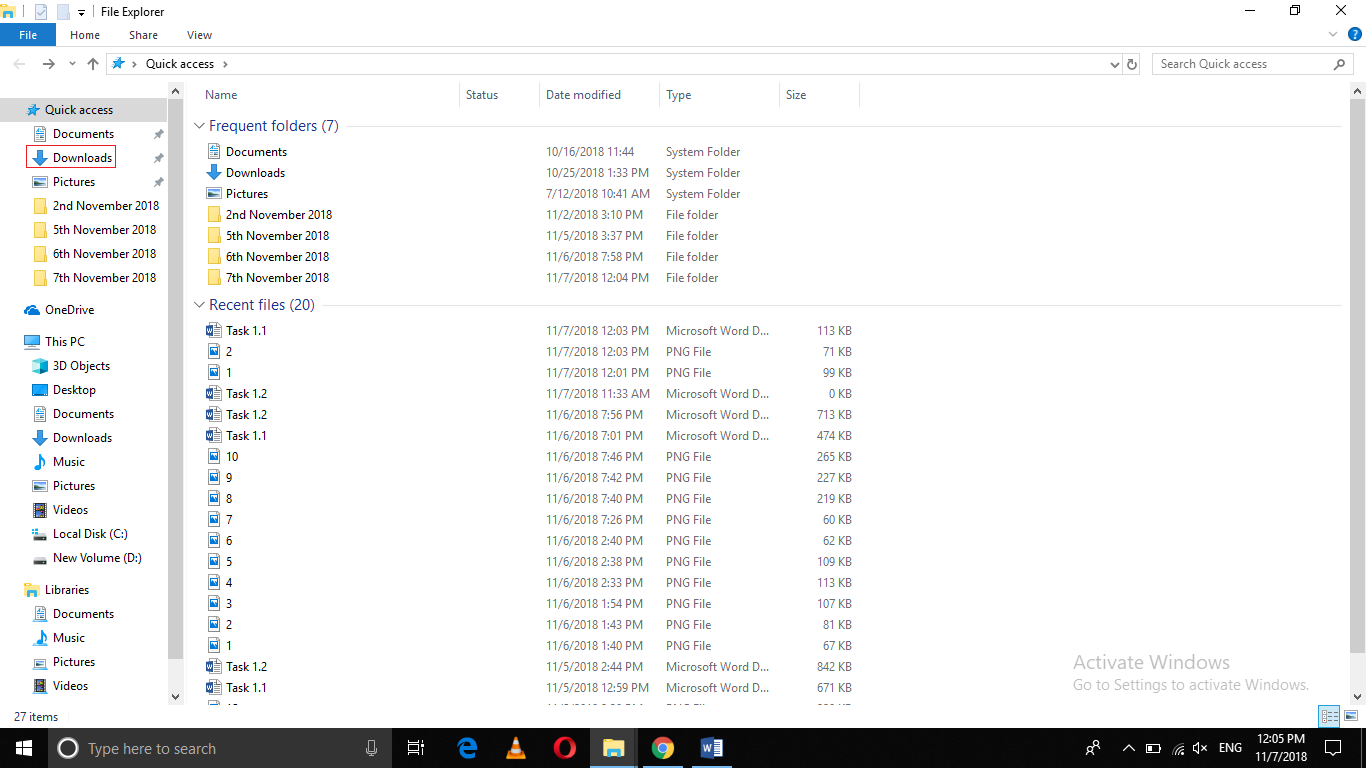The image size is (1366, 768).
Task: Switch to the View ribbon tab
Action: [198, 34]
